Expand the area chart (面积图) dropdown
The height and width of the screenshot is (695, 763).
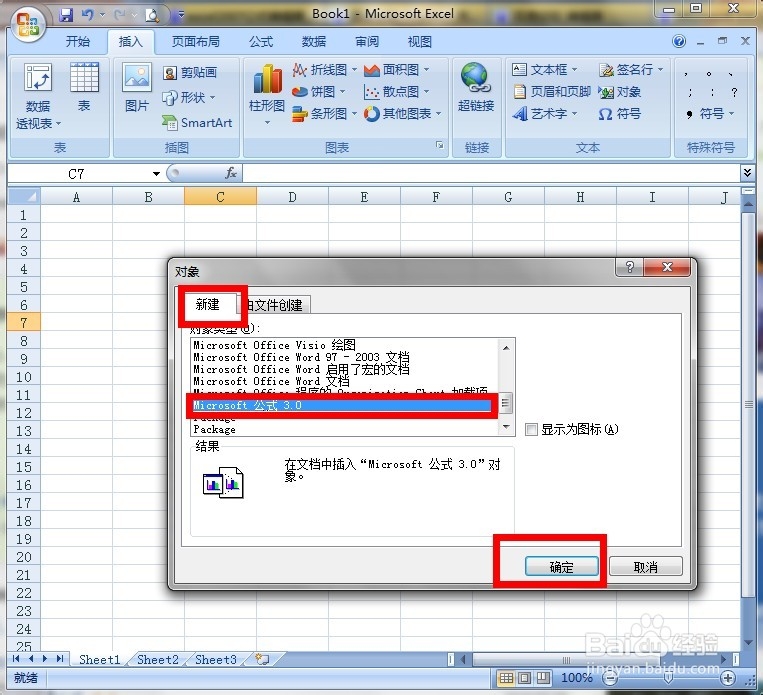(426, 70)
